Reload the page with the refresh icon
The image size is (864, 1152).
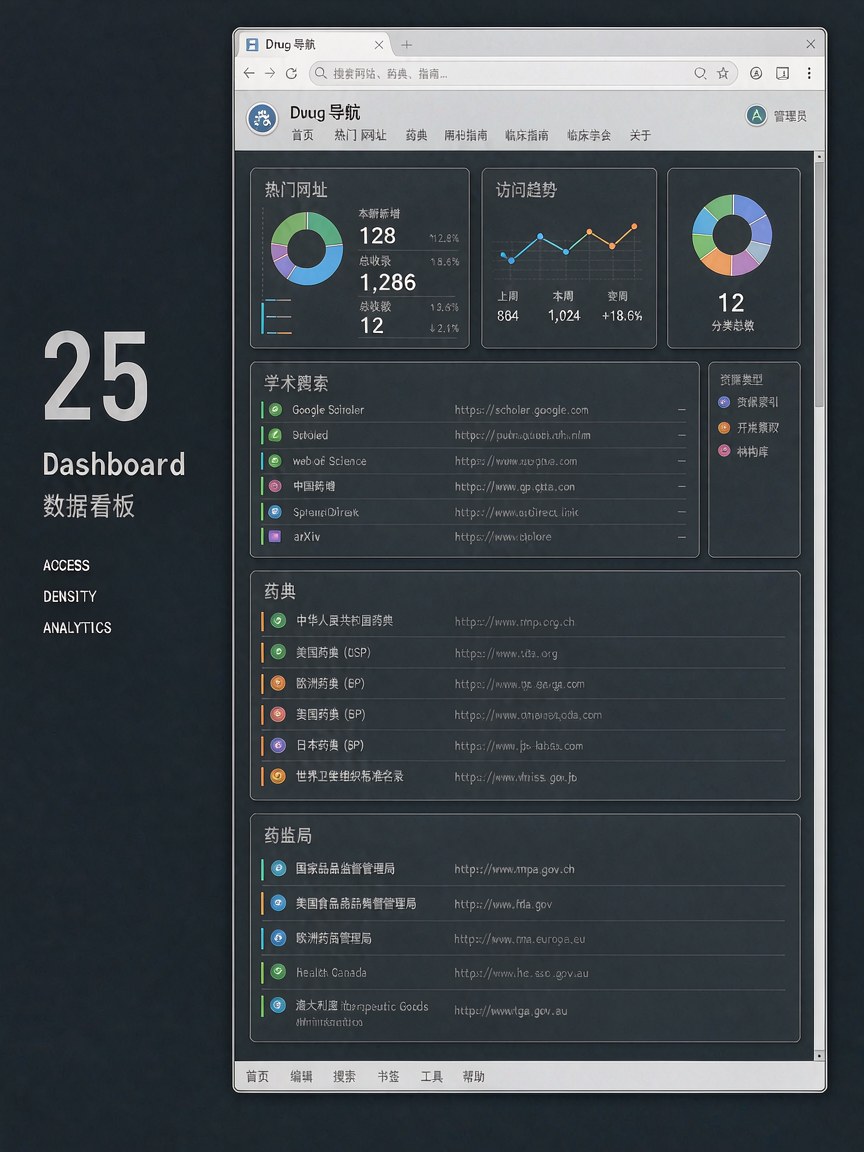tap(291, 73)
